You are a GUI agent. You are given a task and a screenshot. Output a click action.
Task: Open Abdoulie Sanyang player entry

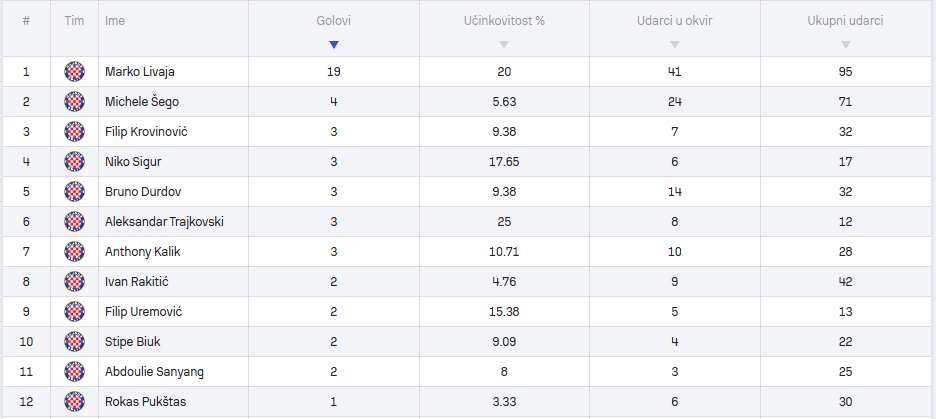[155, 372]
